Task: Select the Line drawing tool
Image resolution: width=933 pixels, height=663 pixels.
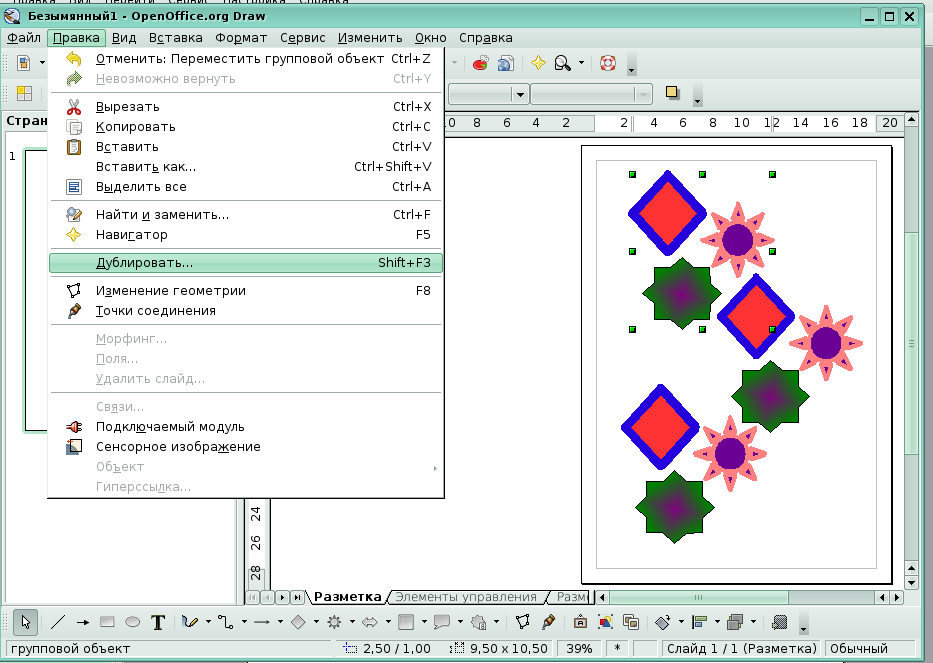Action: 59,622
